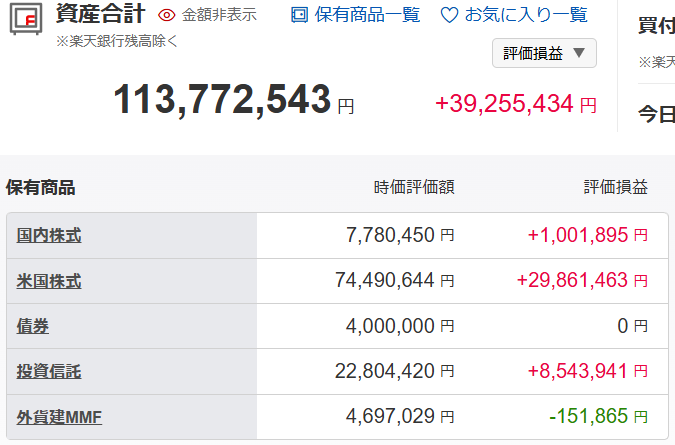Screen dimensions: 675x445
Task: Click the 時価評価額 column header
Action: [414, 188]
